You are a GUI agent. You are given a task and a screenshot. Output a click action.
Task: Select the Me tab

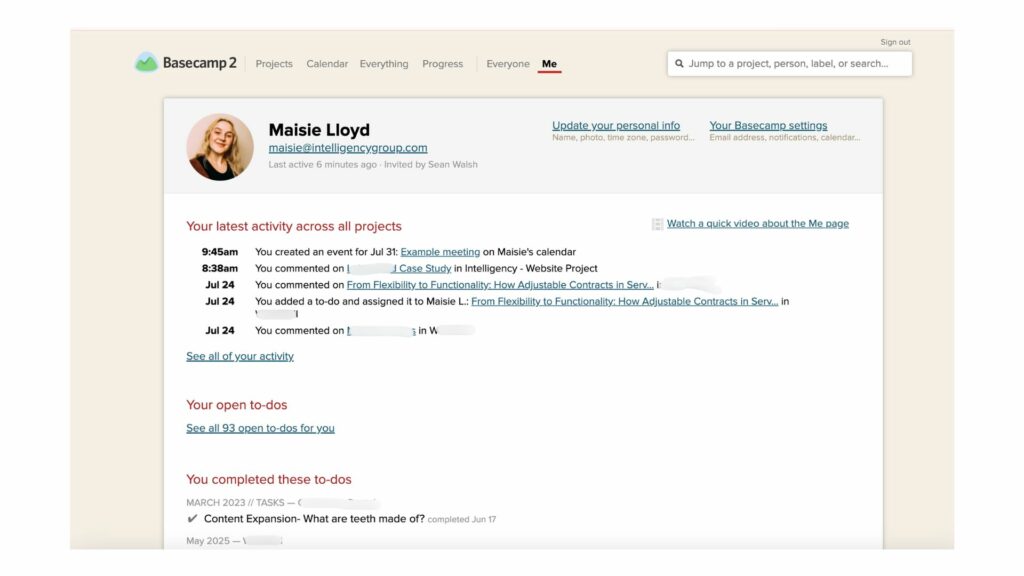coord(549,63)
